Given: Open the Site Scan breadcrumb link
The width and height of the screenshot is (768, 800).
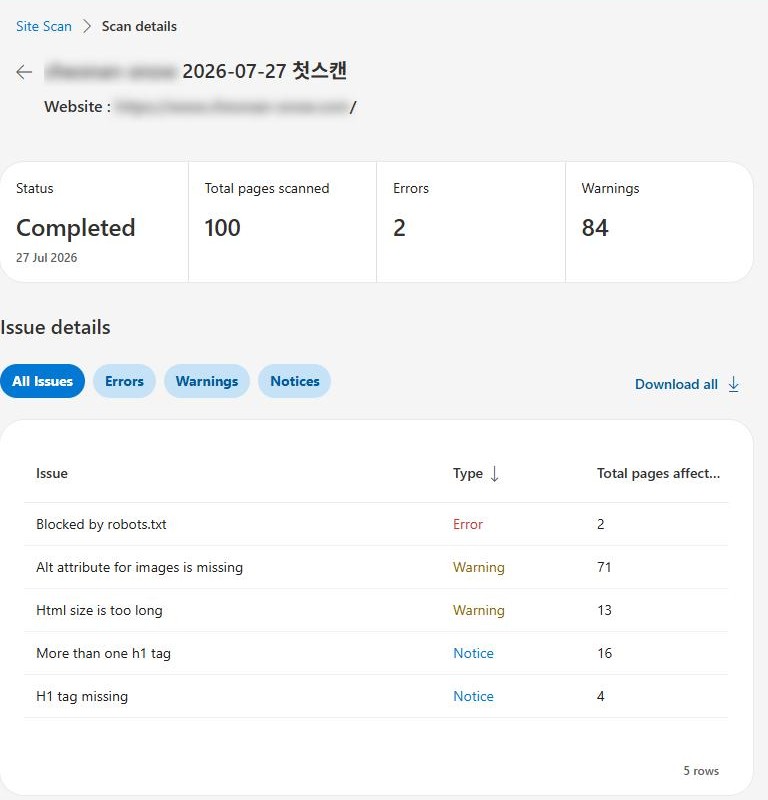Looking at the screenshot, I should point(44,26).
